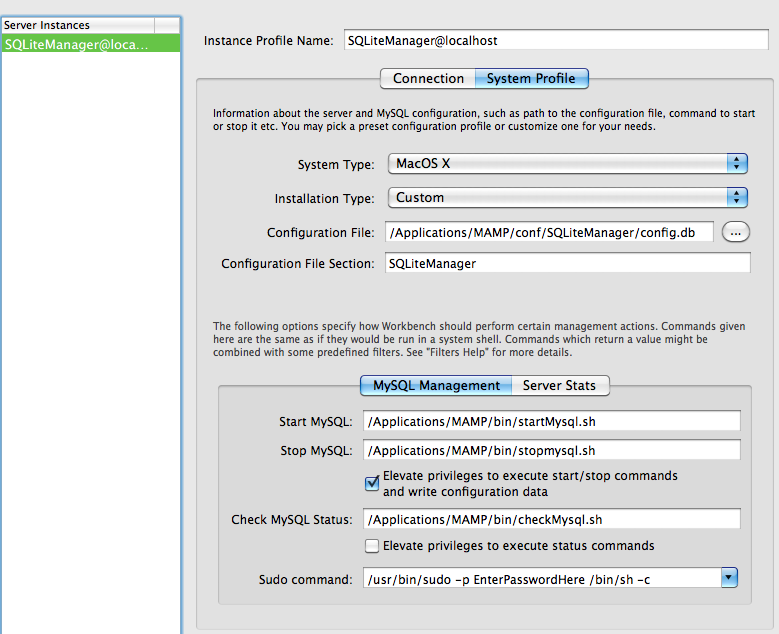This screenshot has height=634, width=779.
Task: Select SQLiteManager@loca... server instance
Action: [90, 44]
